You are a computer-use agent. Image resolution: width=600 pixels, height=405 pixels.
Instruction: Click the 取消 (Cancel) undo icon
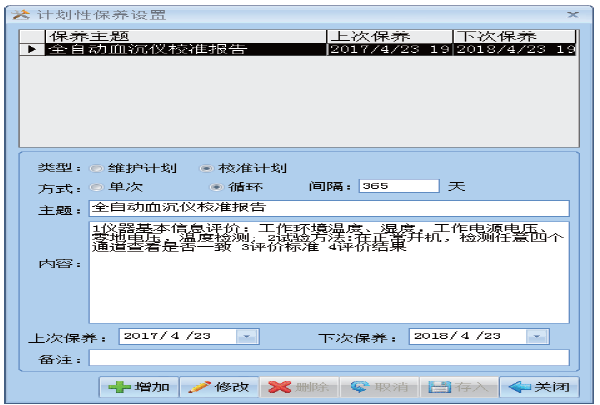point(361,387)
